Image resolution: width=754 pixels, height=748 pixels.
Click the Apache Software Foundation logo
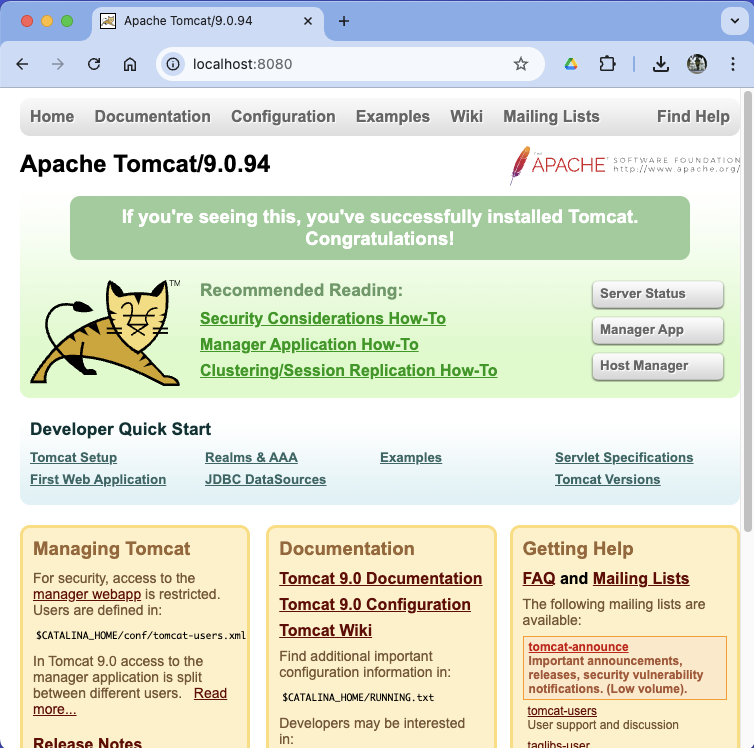coord(624,165)
